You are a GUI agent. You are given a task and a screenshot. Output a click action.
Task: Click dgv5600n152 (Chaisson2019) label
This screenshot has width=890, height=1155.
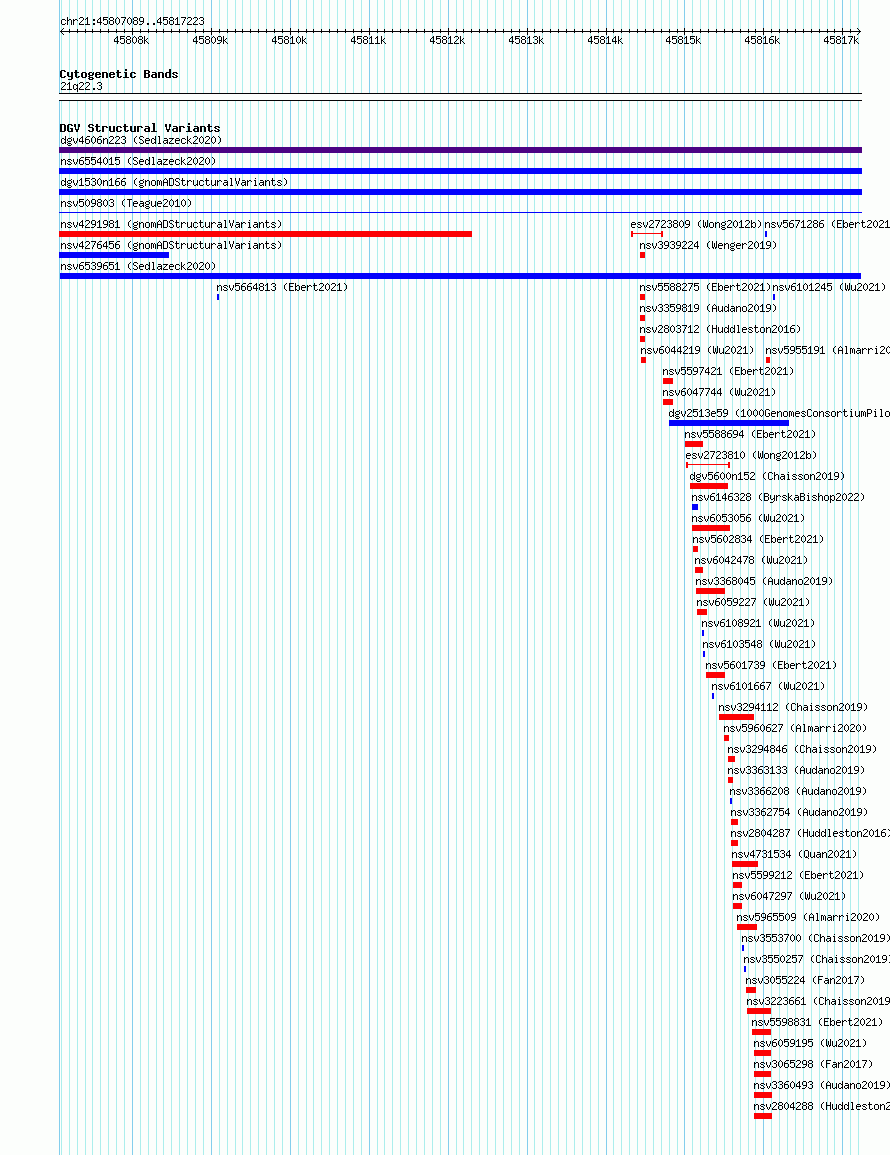pyautogui.click(x=767, y=476)
